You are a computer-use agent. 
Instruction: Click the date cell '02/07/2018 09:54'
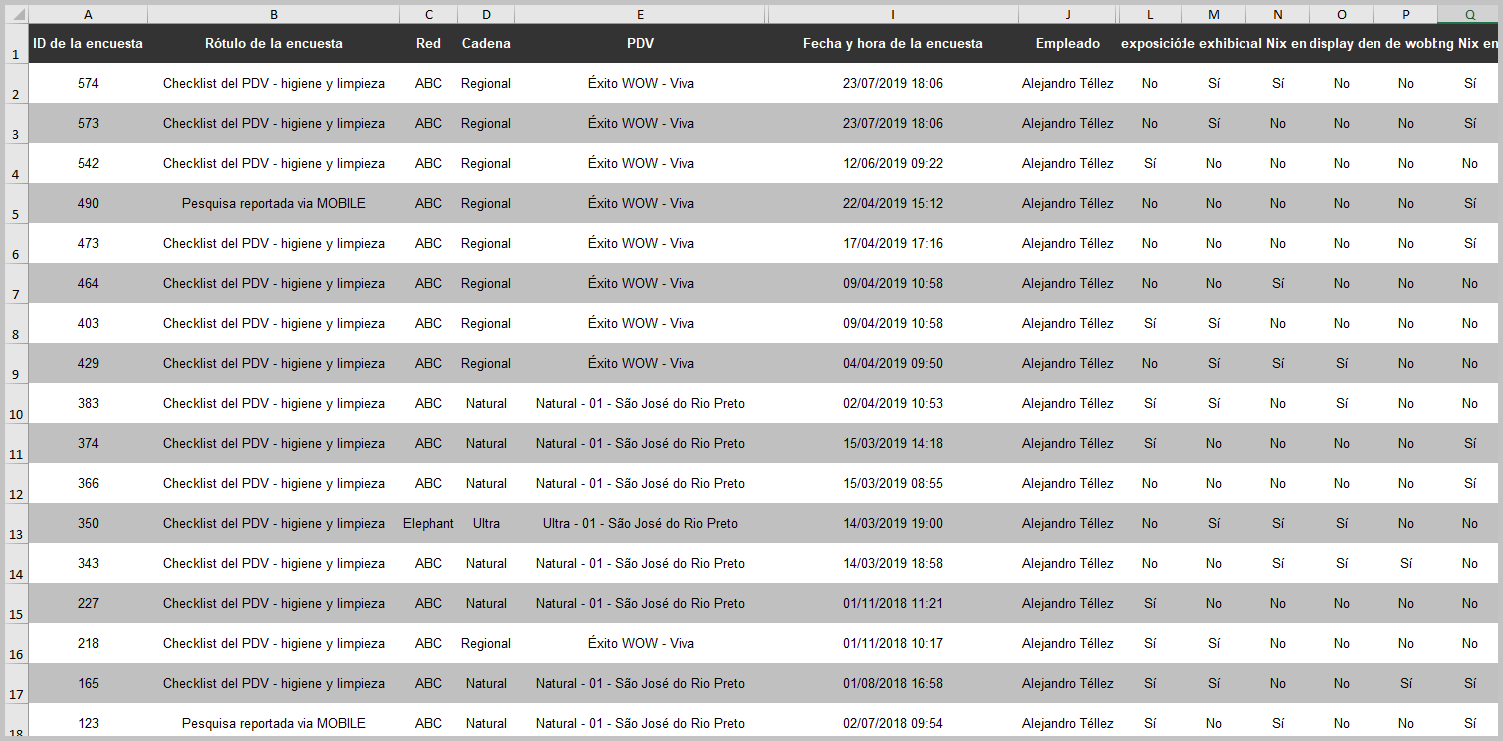[892, 724]
